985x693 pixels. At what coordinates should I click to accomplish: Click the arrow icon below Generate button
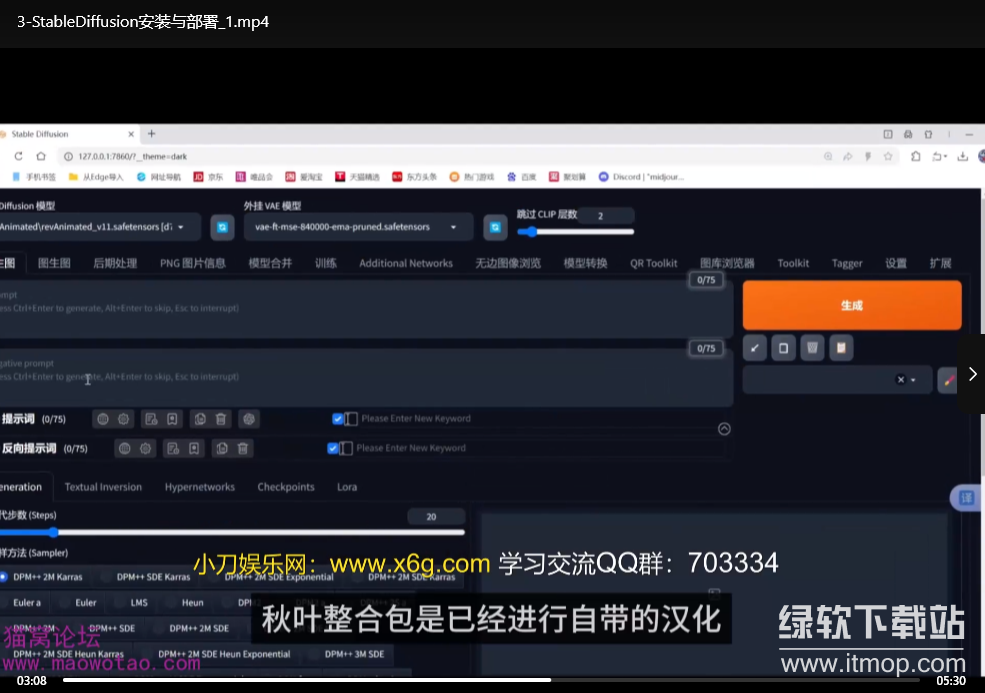[754, 348]
